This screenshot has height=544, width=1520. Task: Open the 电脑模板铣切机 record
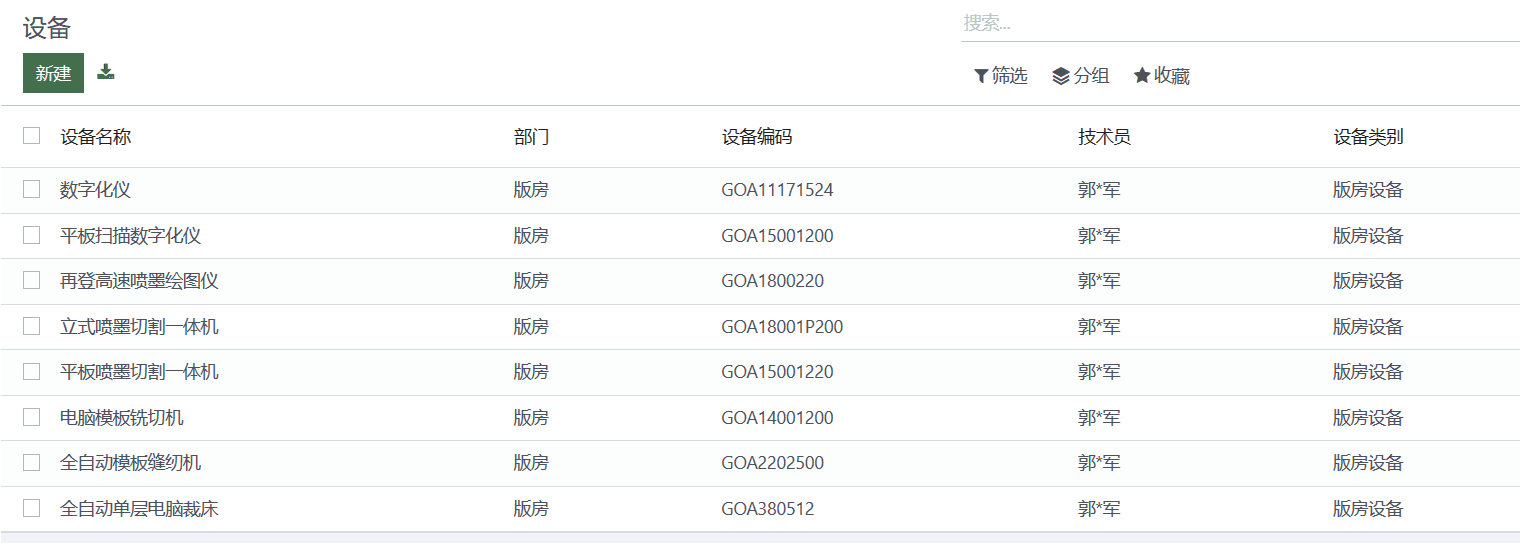122,418
